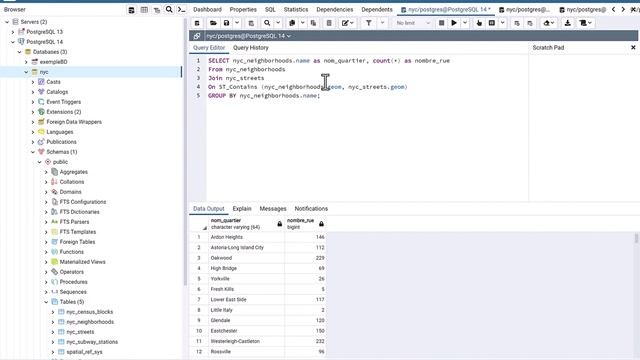
Task: Open the nyc/postgres@PostgreSQL 14 connection dropdown
Action: pyautogui.click(x=249, y=36)
